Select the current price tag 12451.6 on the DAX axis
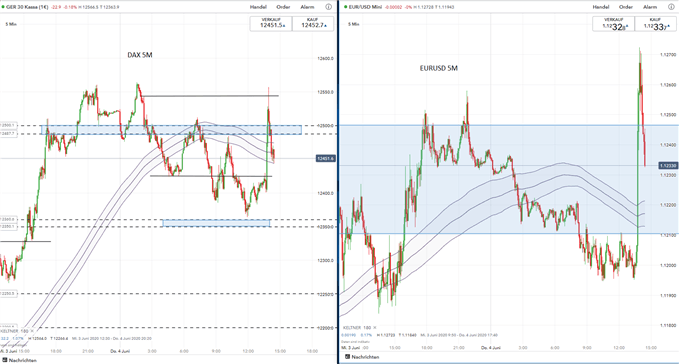This screenshot has width=679, height=364. tap(326, 158)
